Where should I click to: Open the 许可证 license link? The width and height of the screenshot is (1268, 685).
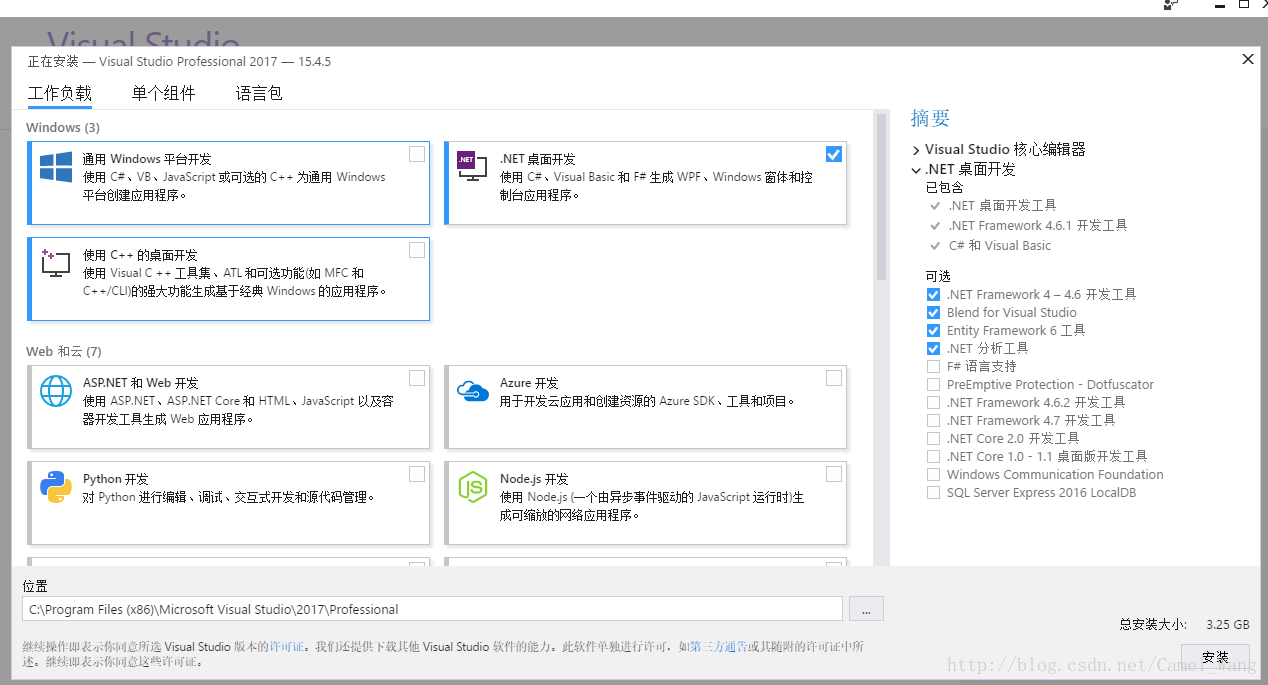(x=286, y=647)
